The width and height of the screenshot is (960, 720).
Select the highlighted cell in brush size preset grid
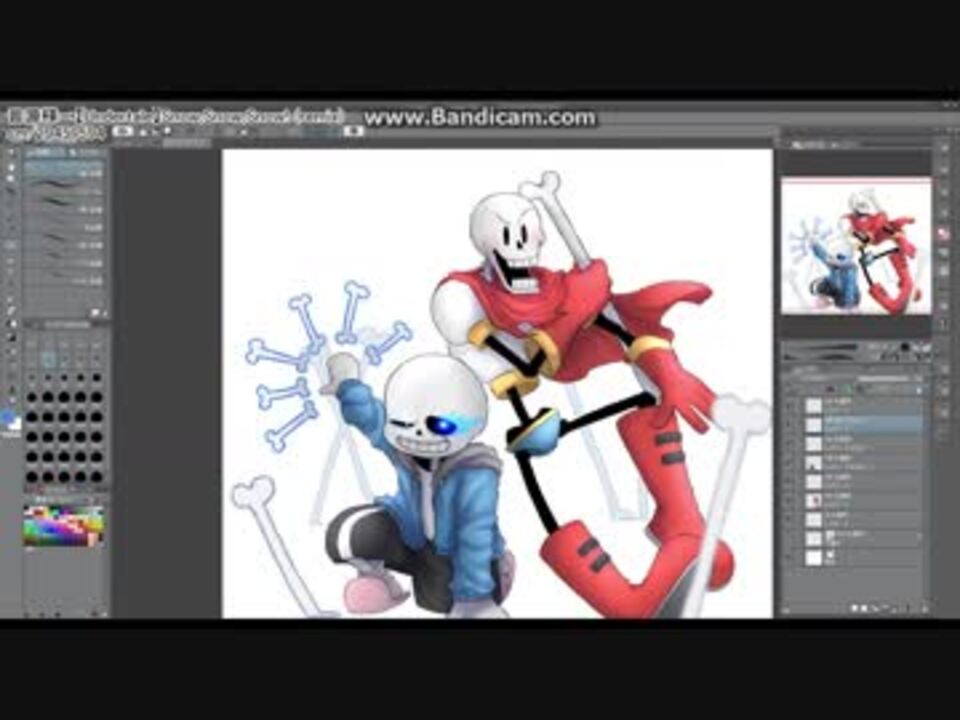tap(48, 361)
